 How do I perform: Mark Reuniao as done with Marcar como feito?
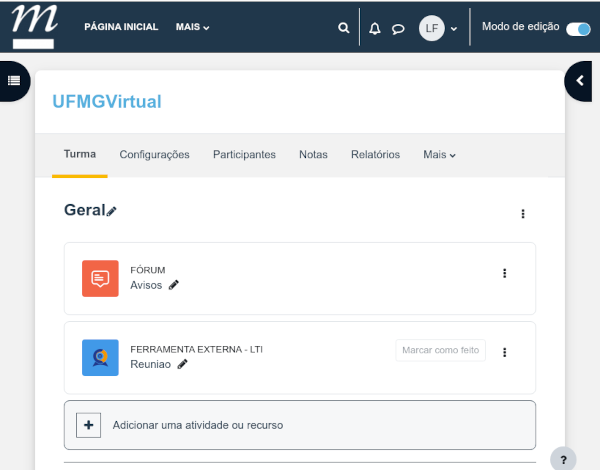440,350
